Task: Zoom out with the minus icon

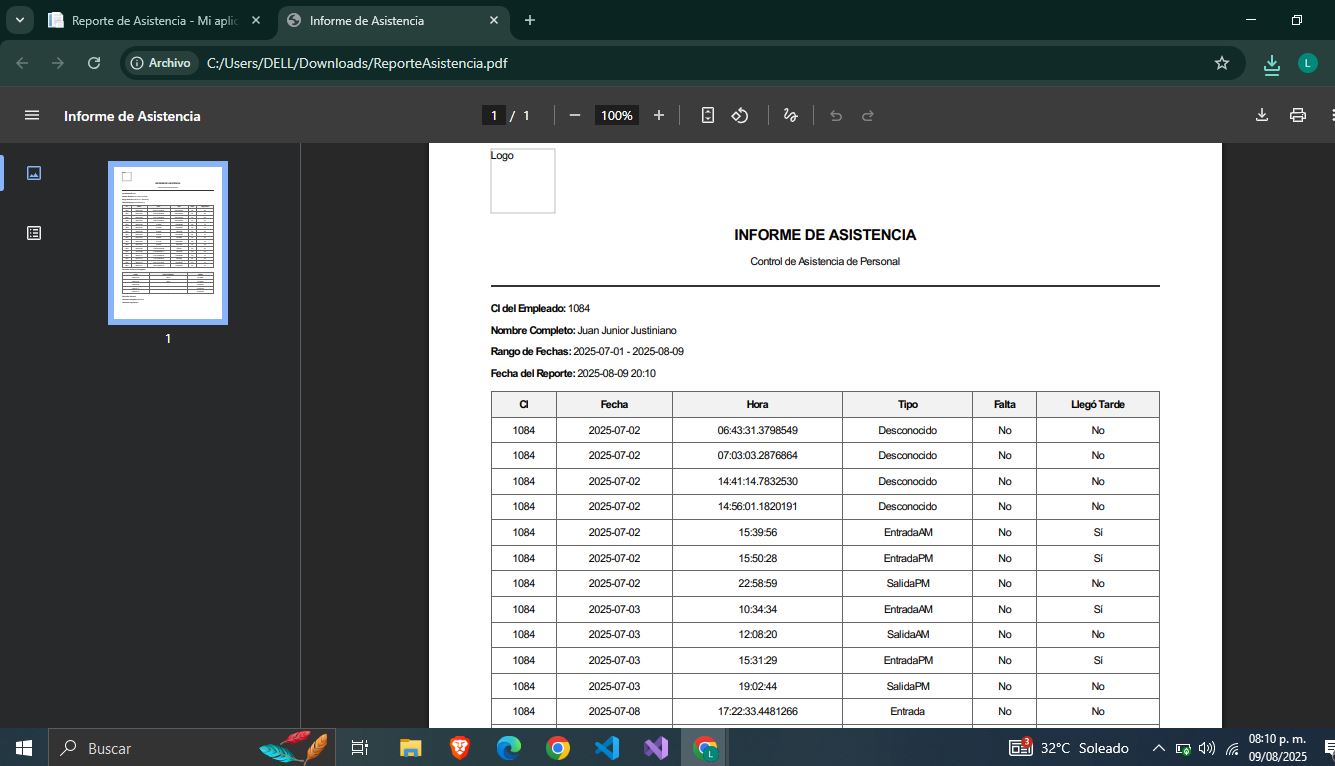Action: click(575, 116)
